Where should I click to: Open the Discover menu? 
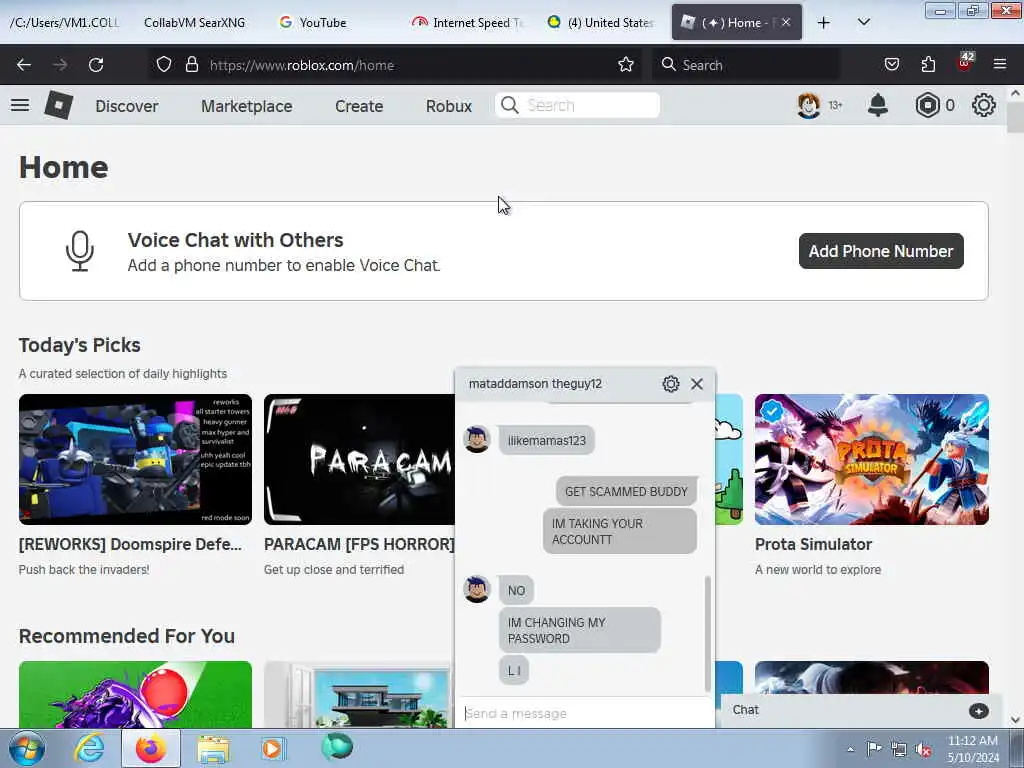pos(127,106)
